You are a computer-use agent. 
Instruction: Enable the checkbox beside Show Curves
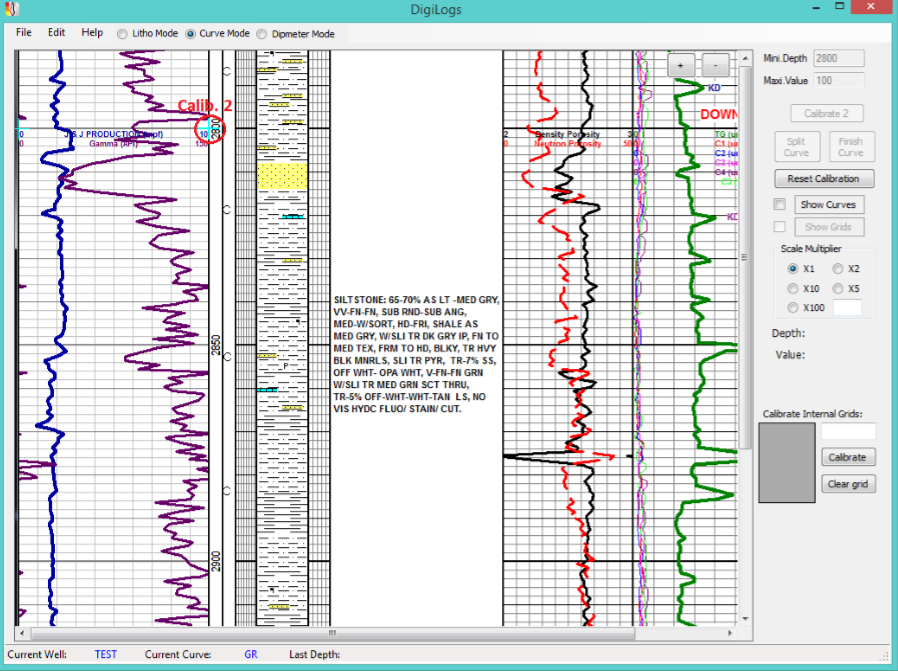tap(779, 204)
